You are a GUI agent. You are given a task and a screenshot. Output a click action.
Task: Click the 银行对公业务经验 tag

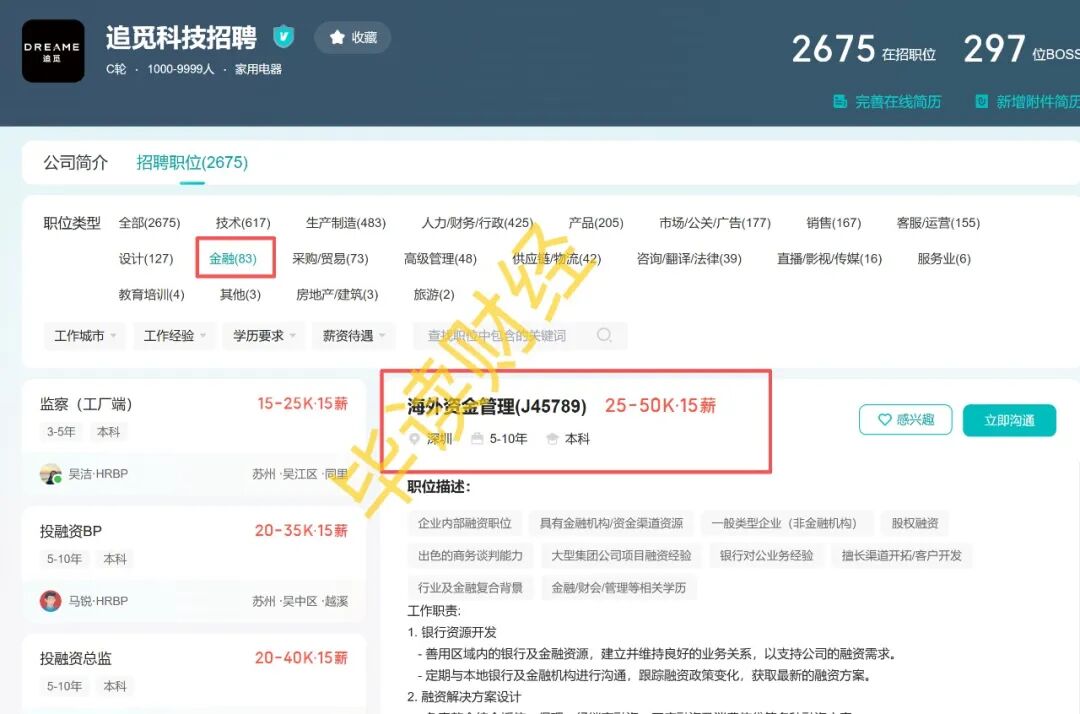click(x=767, y=556)
